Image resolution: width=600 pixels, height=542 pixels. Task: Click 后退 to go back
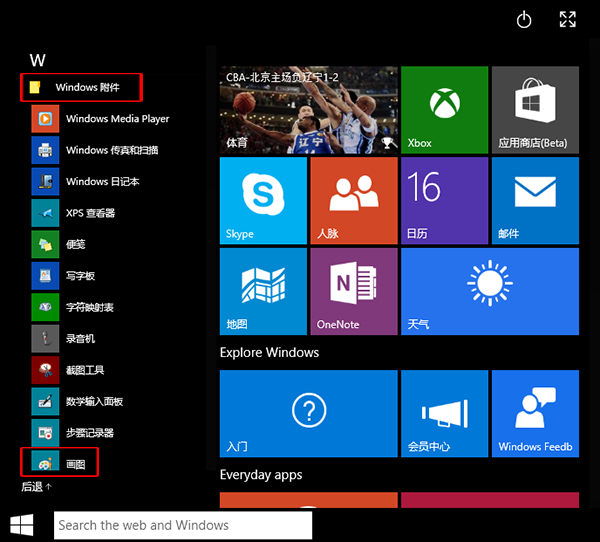point(36,487)
